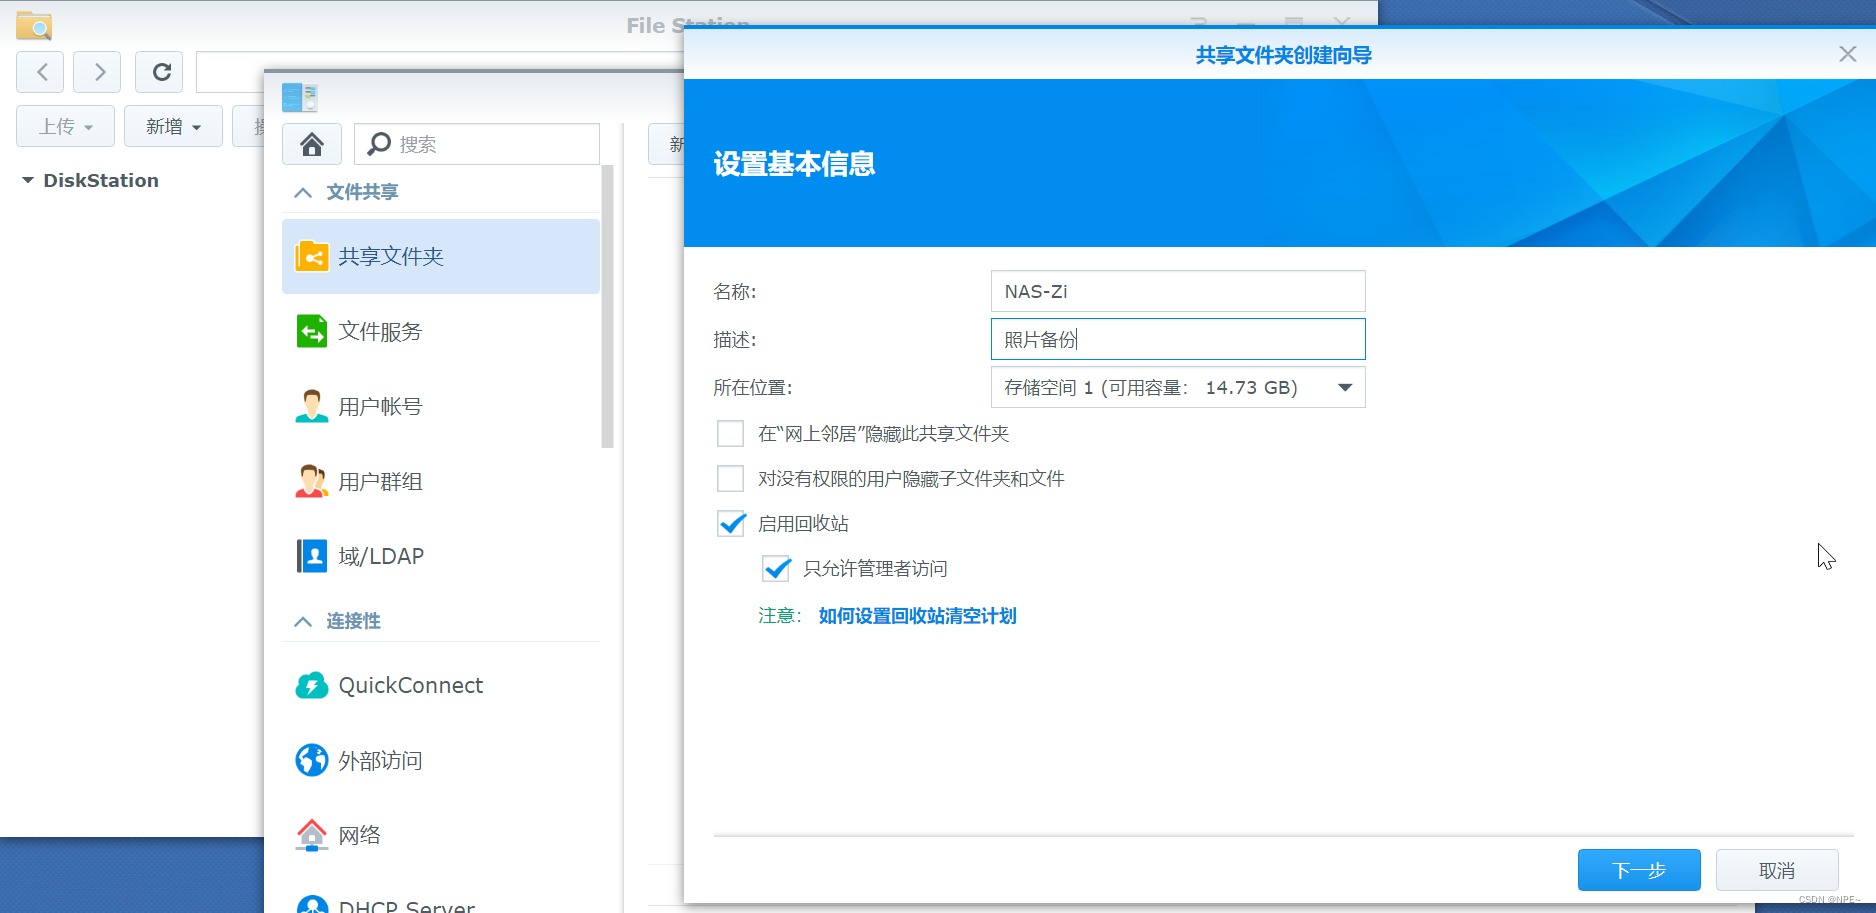
Task: Select 共享文件夹 in the sidebar
Action: pos(441,257)
